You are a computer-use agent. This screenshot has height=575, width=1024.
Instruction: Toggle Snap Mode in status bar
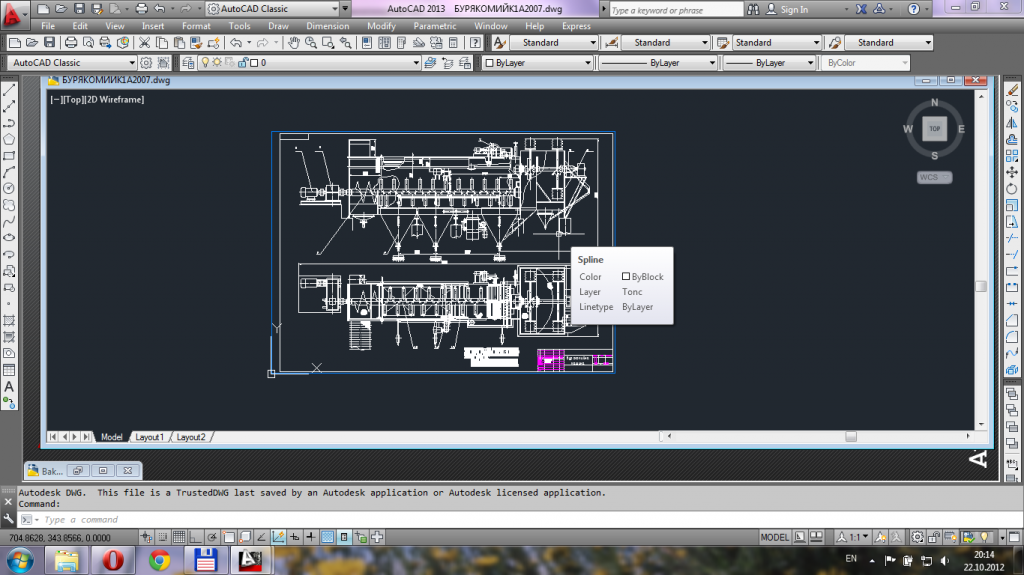coord(163,537)
